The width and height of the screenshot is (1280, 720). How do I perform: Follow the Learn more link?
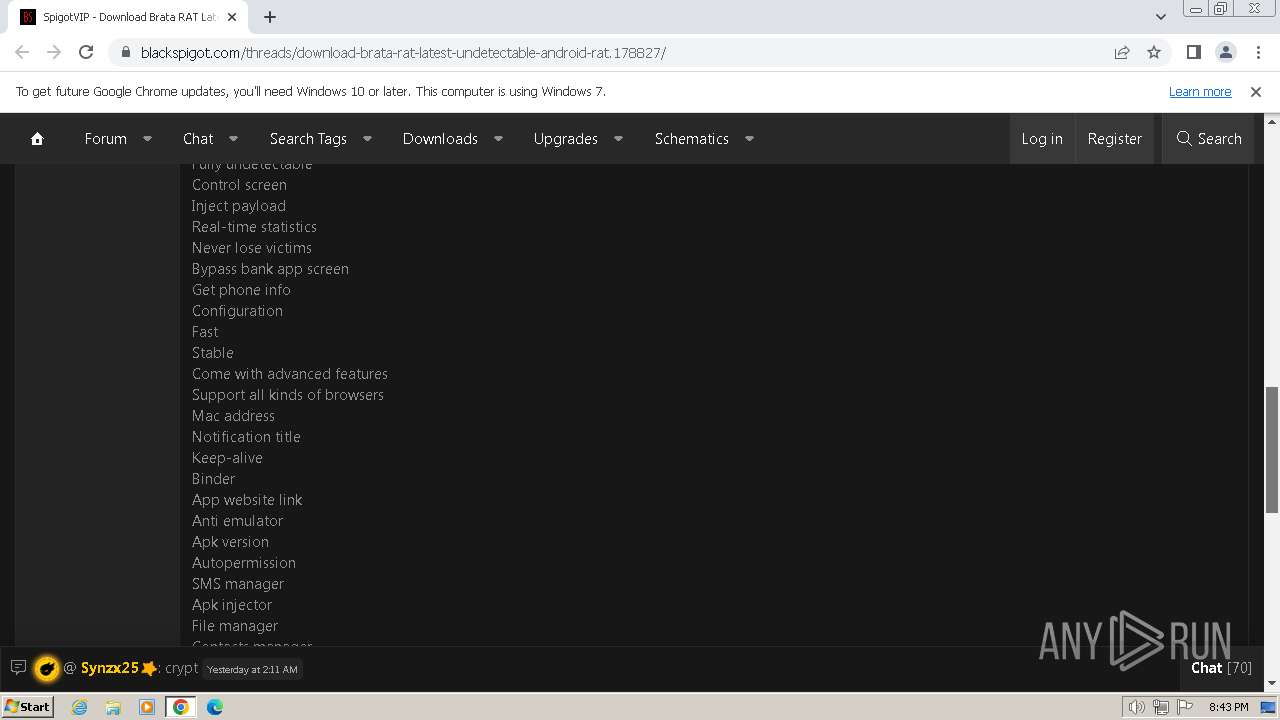1200,91
